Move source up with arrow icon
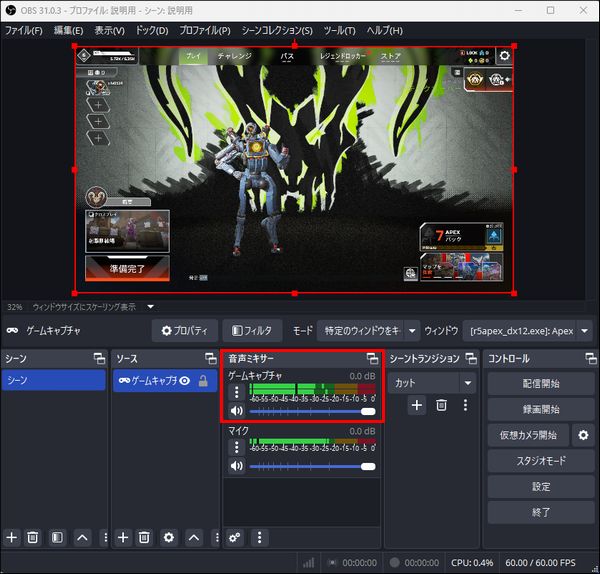Image resolution: width=600 pixels, height=574 pixels. (194, 538)
